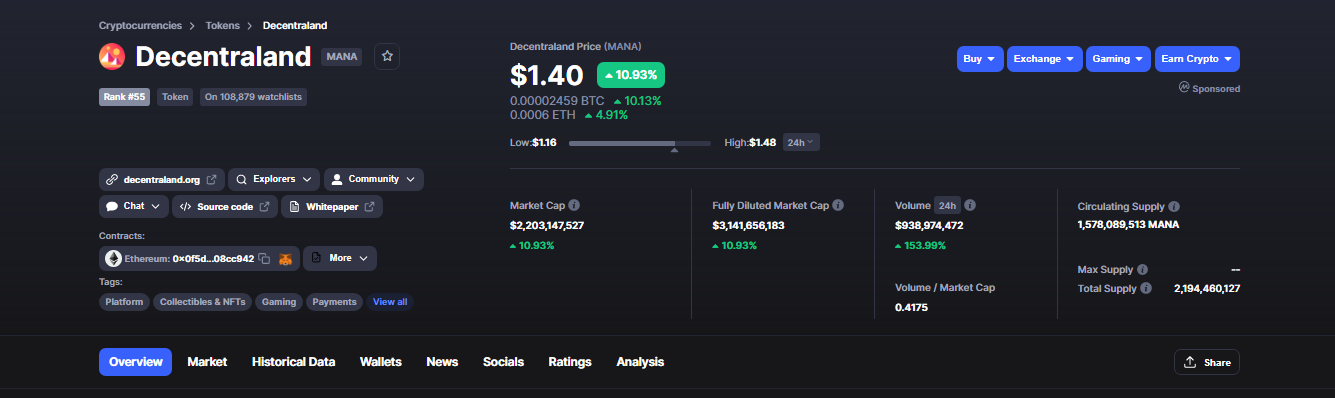Viewport: 1335px width, 398px height.
Task: Show Circulating Supply info icon
Action: (x=1174, y=206)
